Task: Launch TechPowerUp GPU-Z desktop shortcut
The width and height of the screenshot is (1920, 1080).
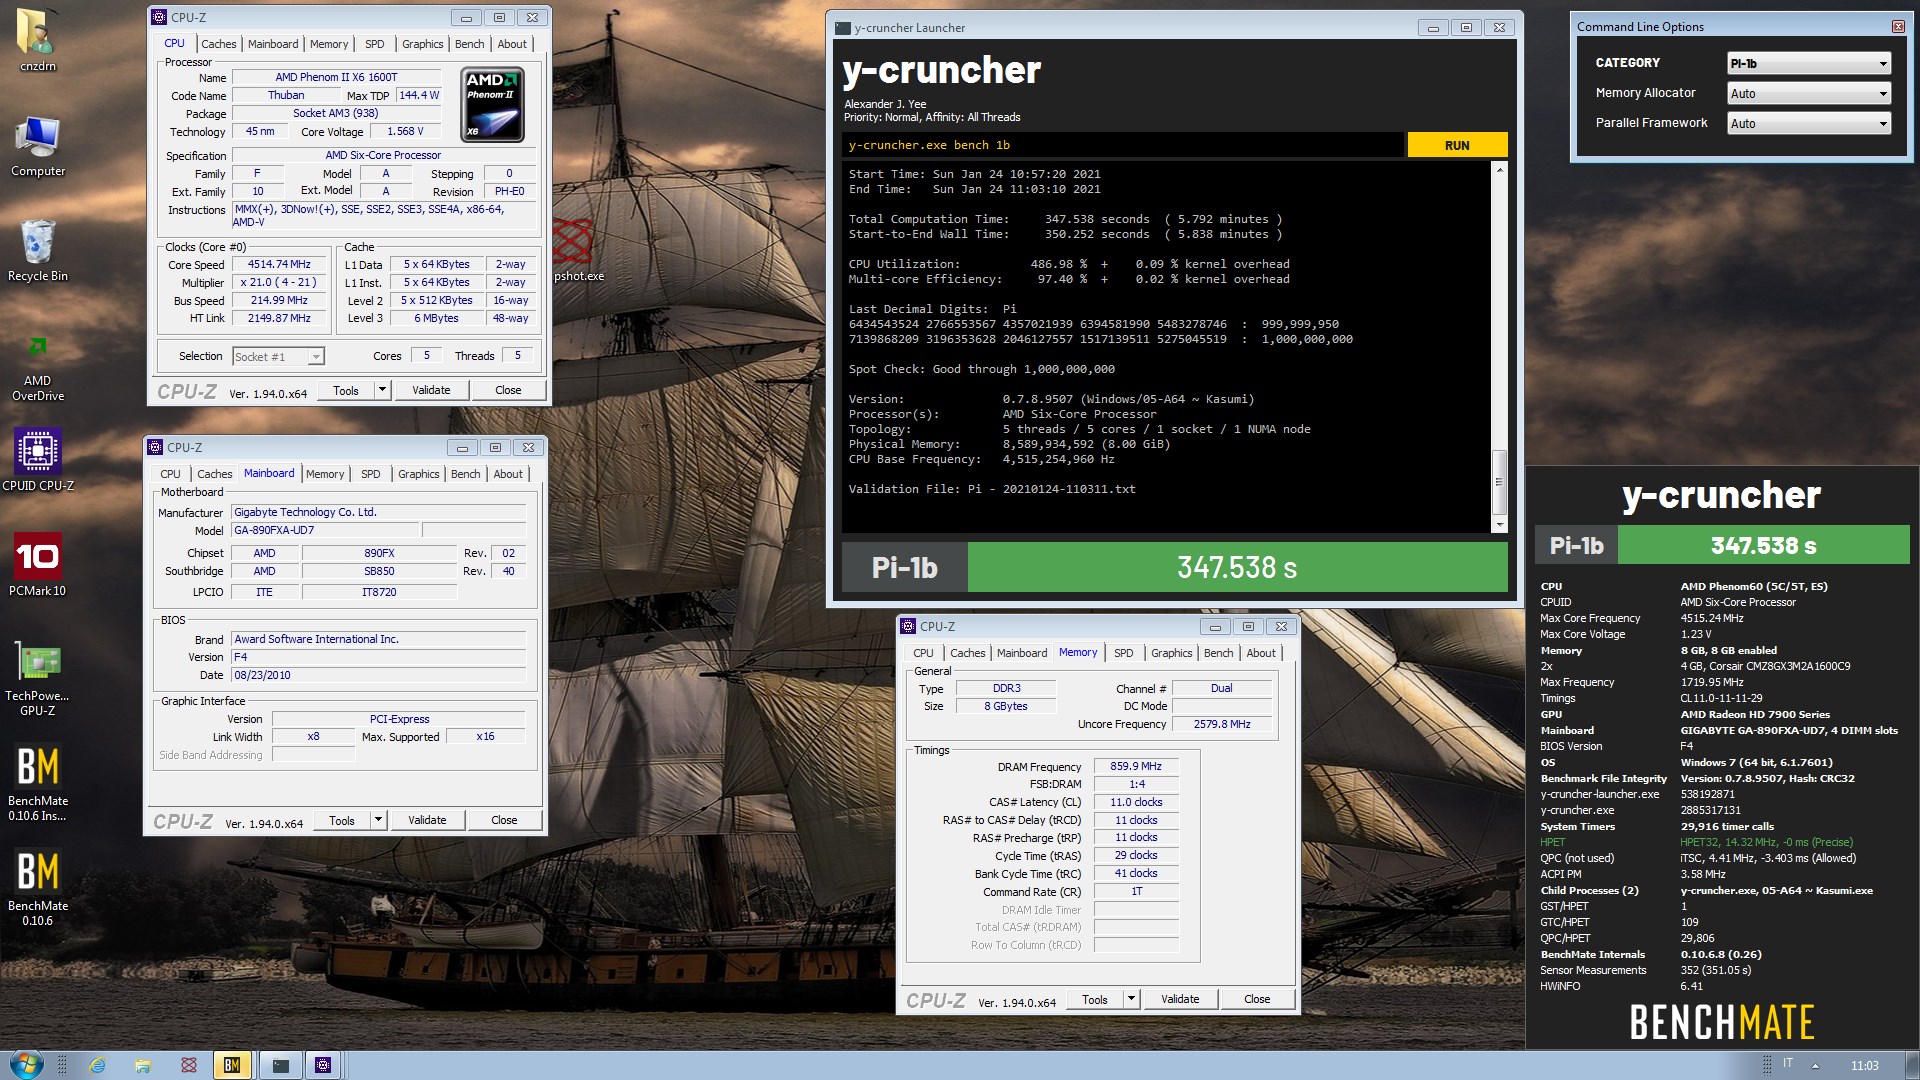Action: (x=37, y=678)
